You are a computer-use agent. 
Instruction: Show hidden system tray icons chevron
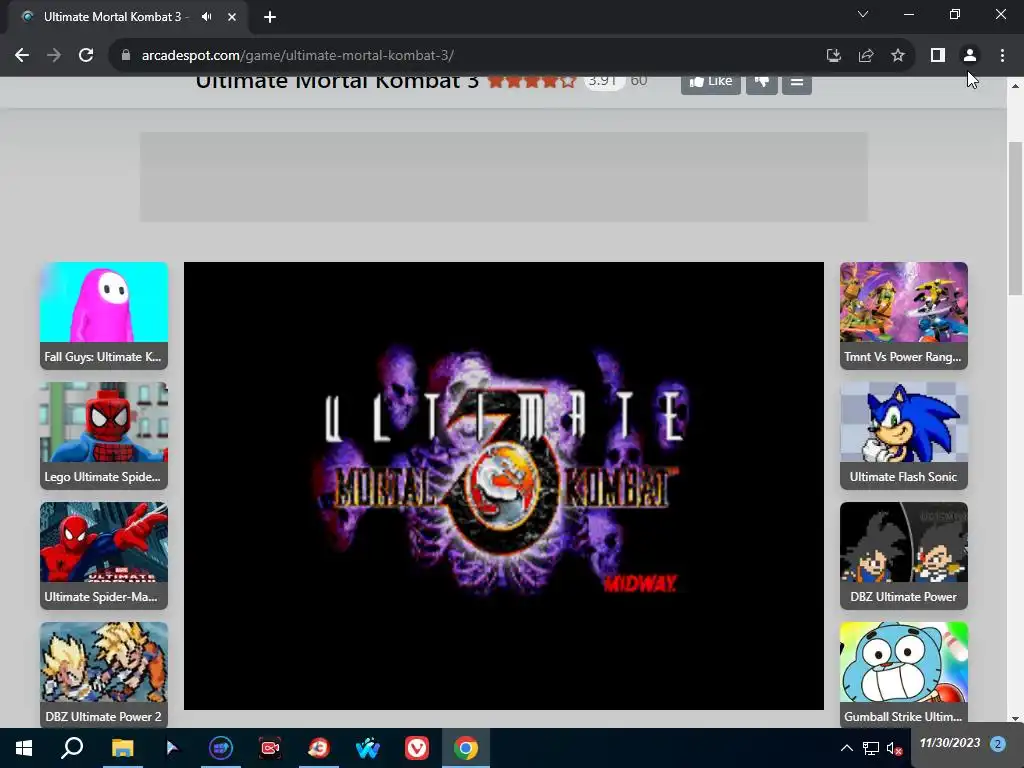(x=846, y=748)
